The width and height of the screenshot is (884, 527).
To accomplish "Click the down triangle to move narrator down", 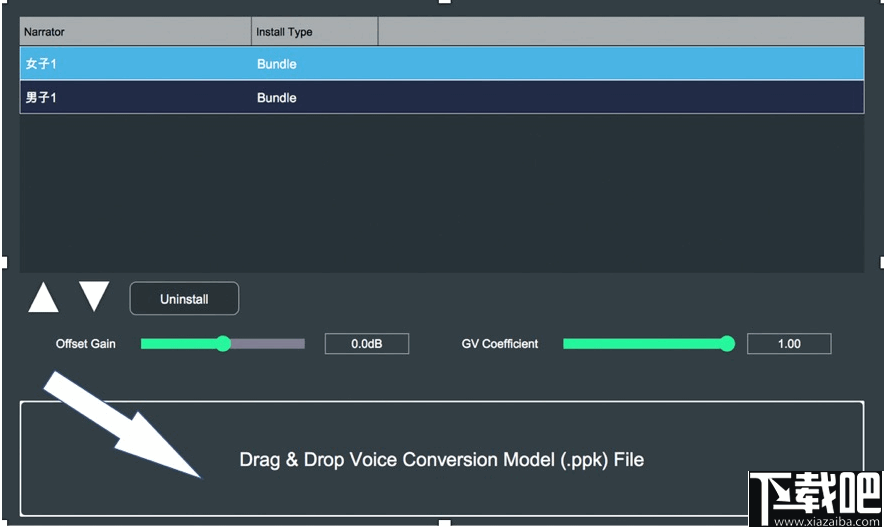I will [x=94, y=297].
